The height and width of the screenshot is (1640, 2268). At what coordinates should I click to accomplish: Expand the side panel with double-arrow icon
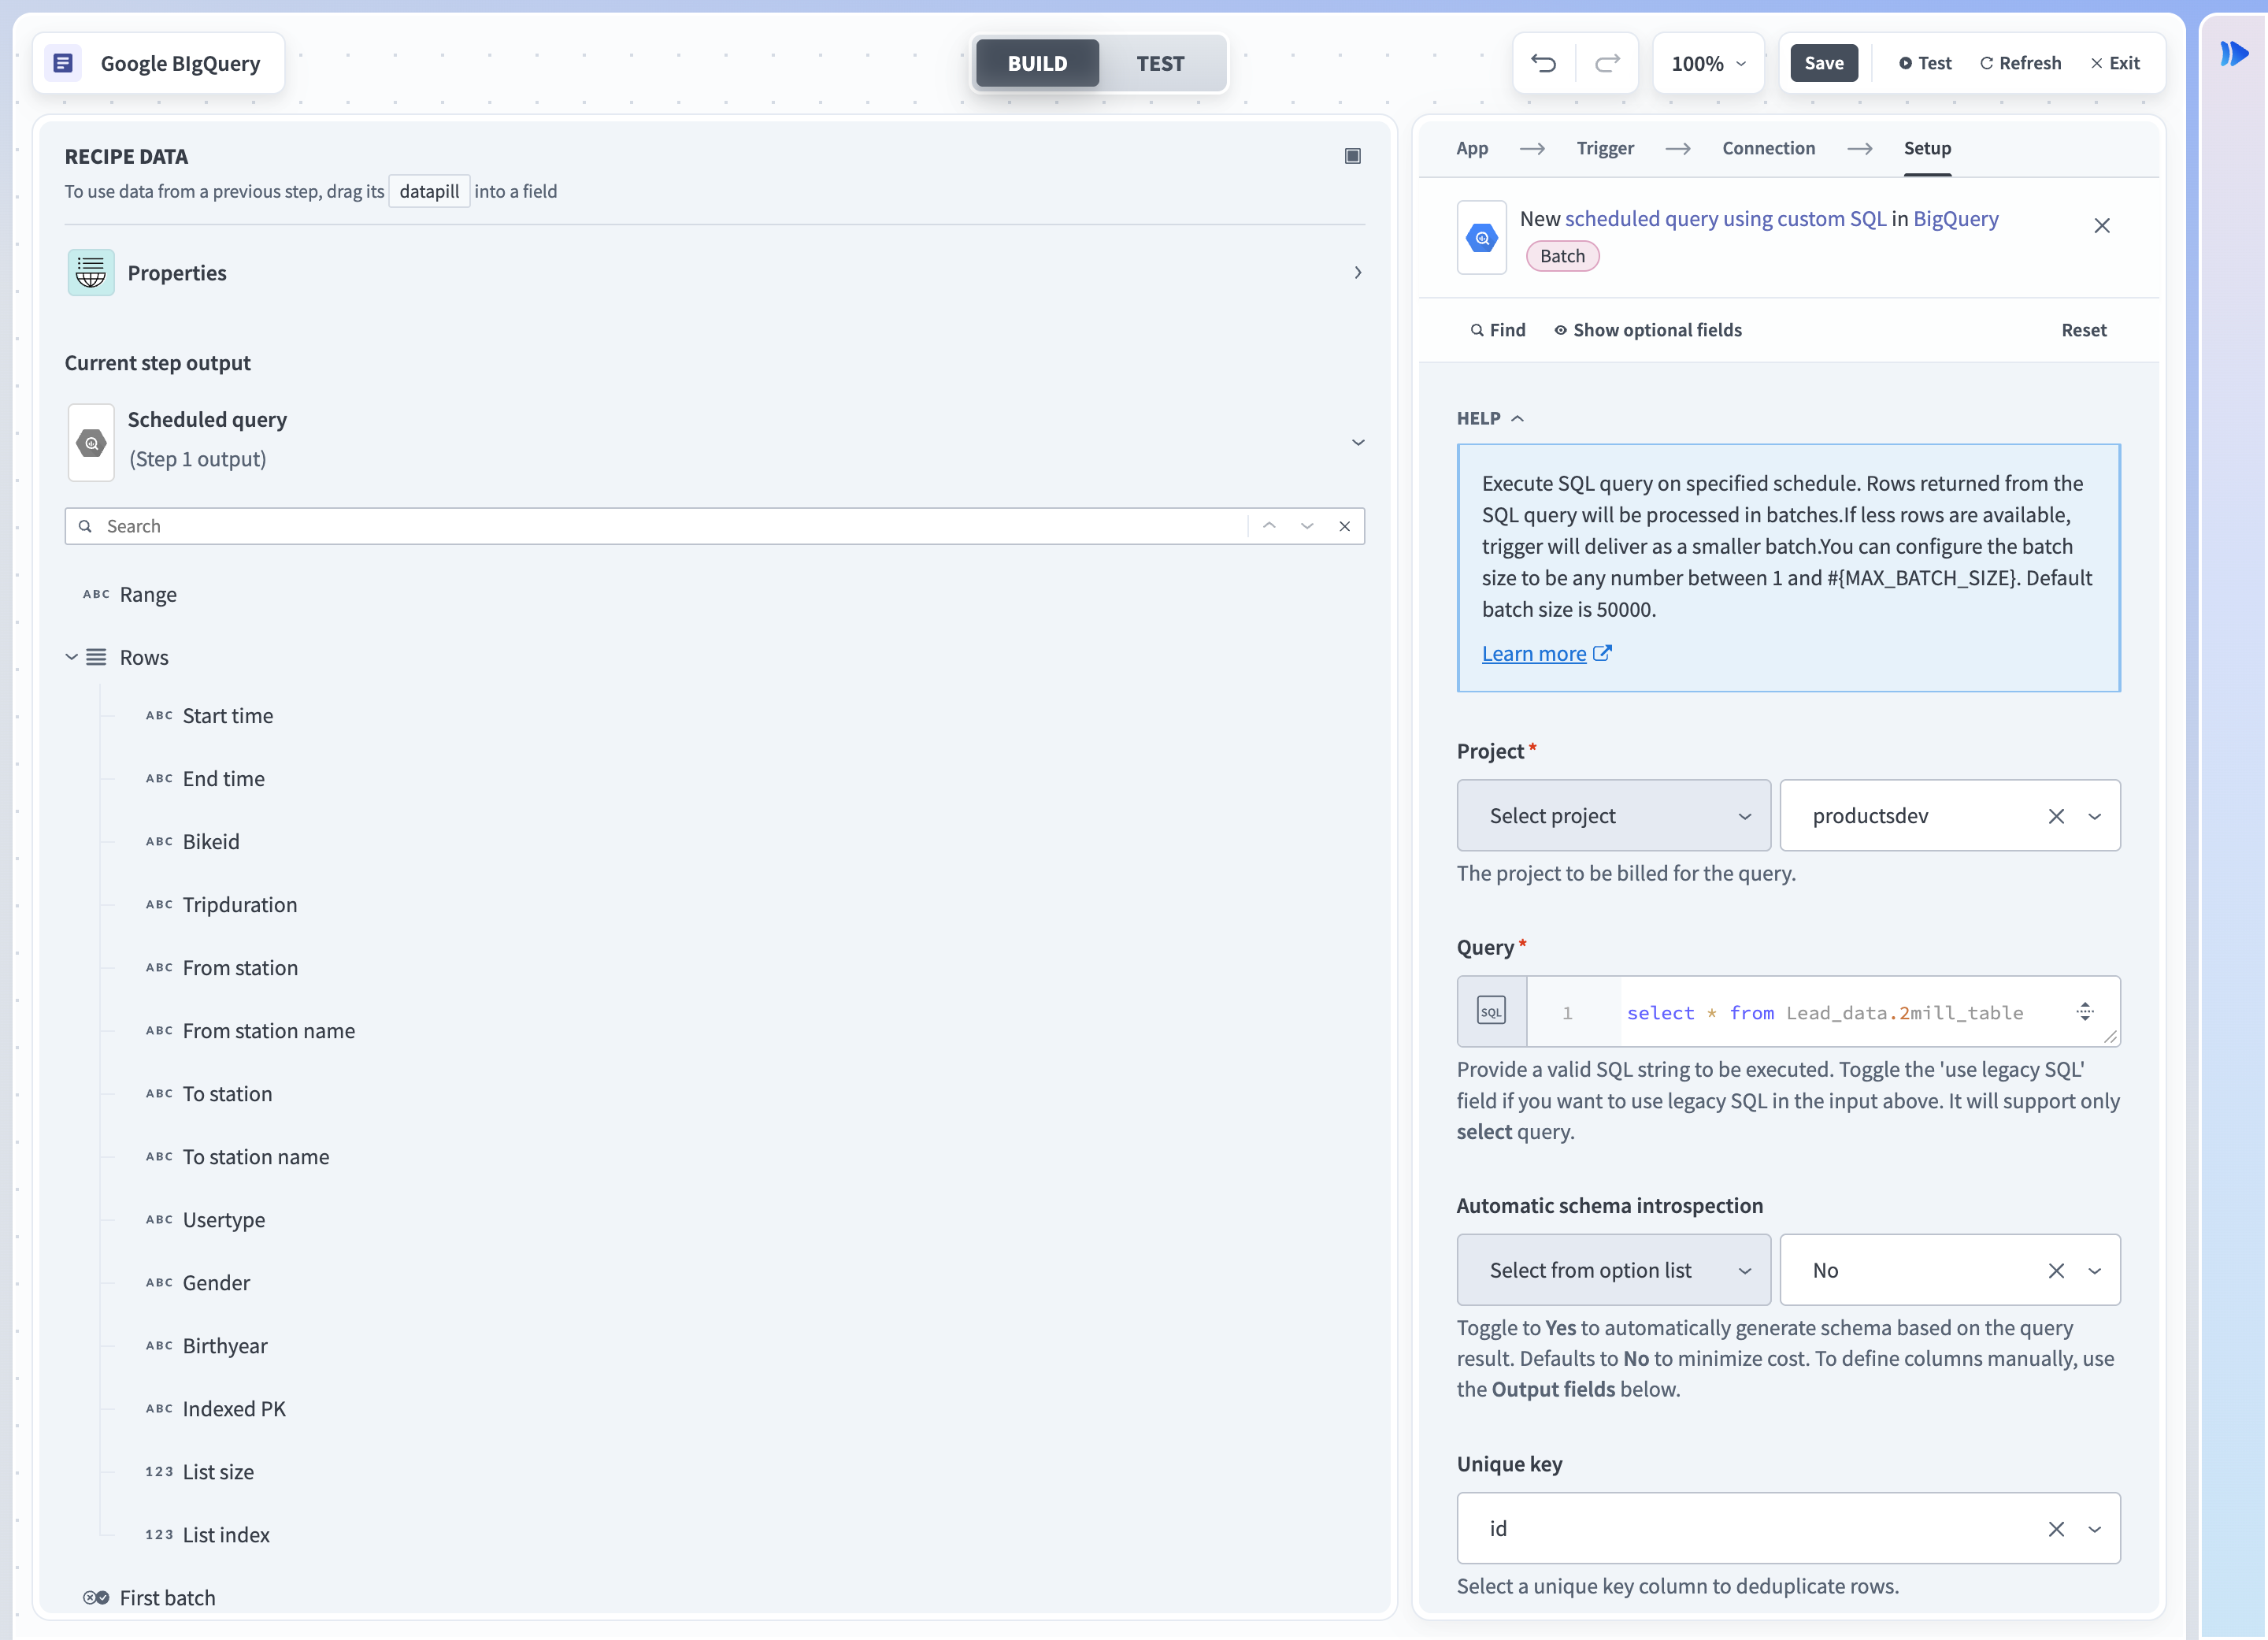point(2233,53)
